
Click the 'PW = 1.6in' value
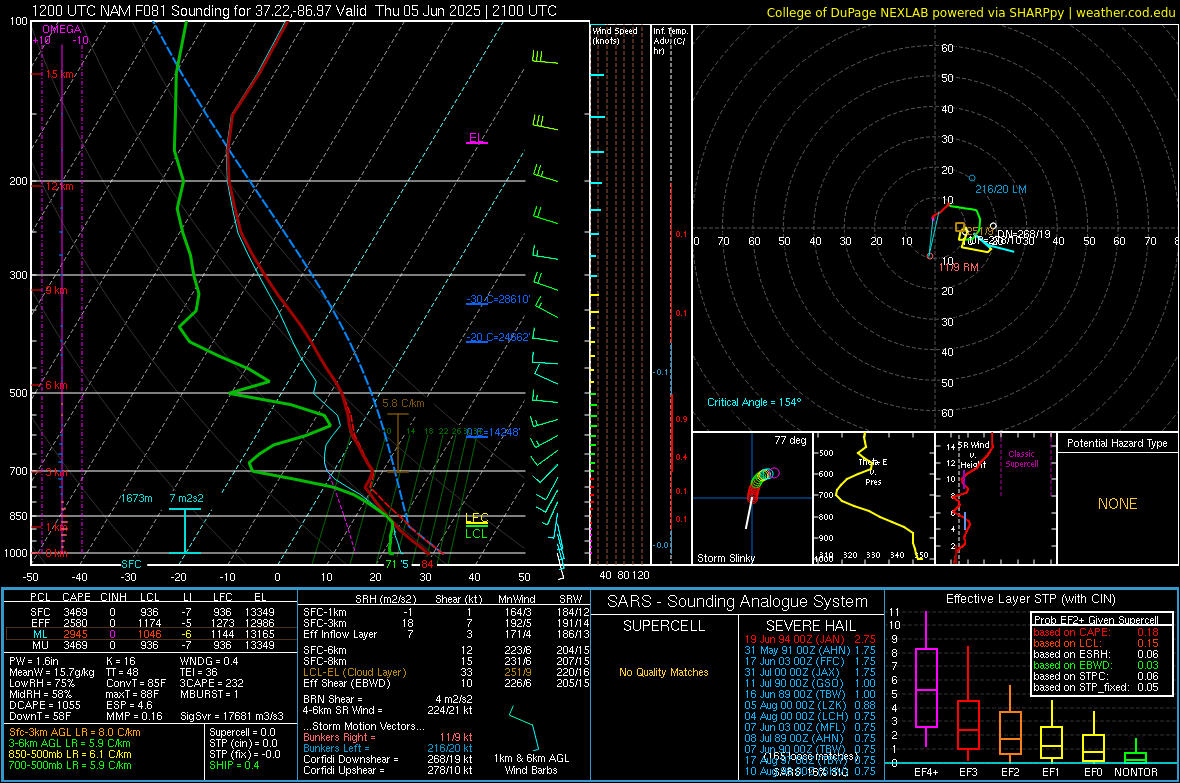click(x=34, y=661)
